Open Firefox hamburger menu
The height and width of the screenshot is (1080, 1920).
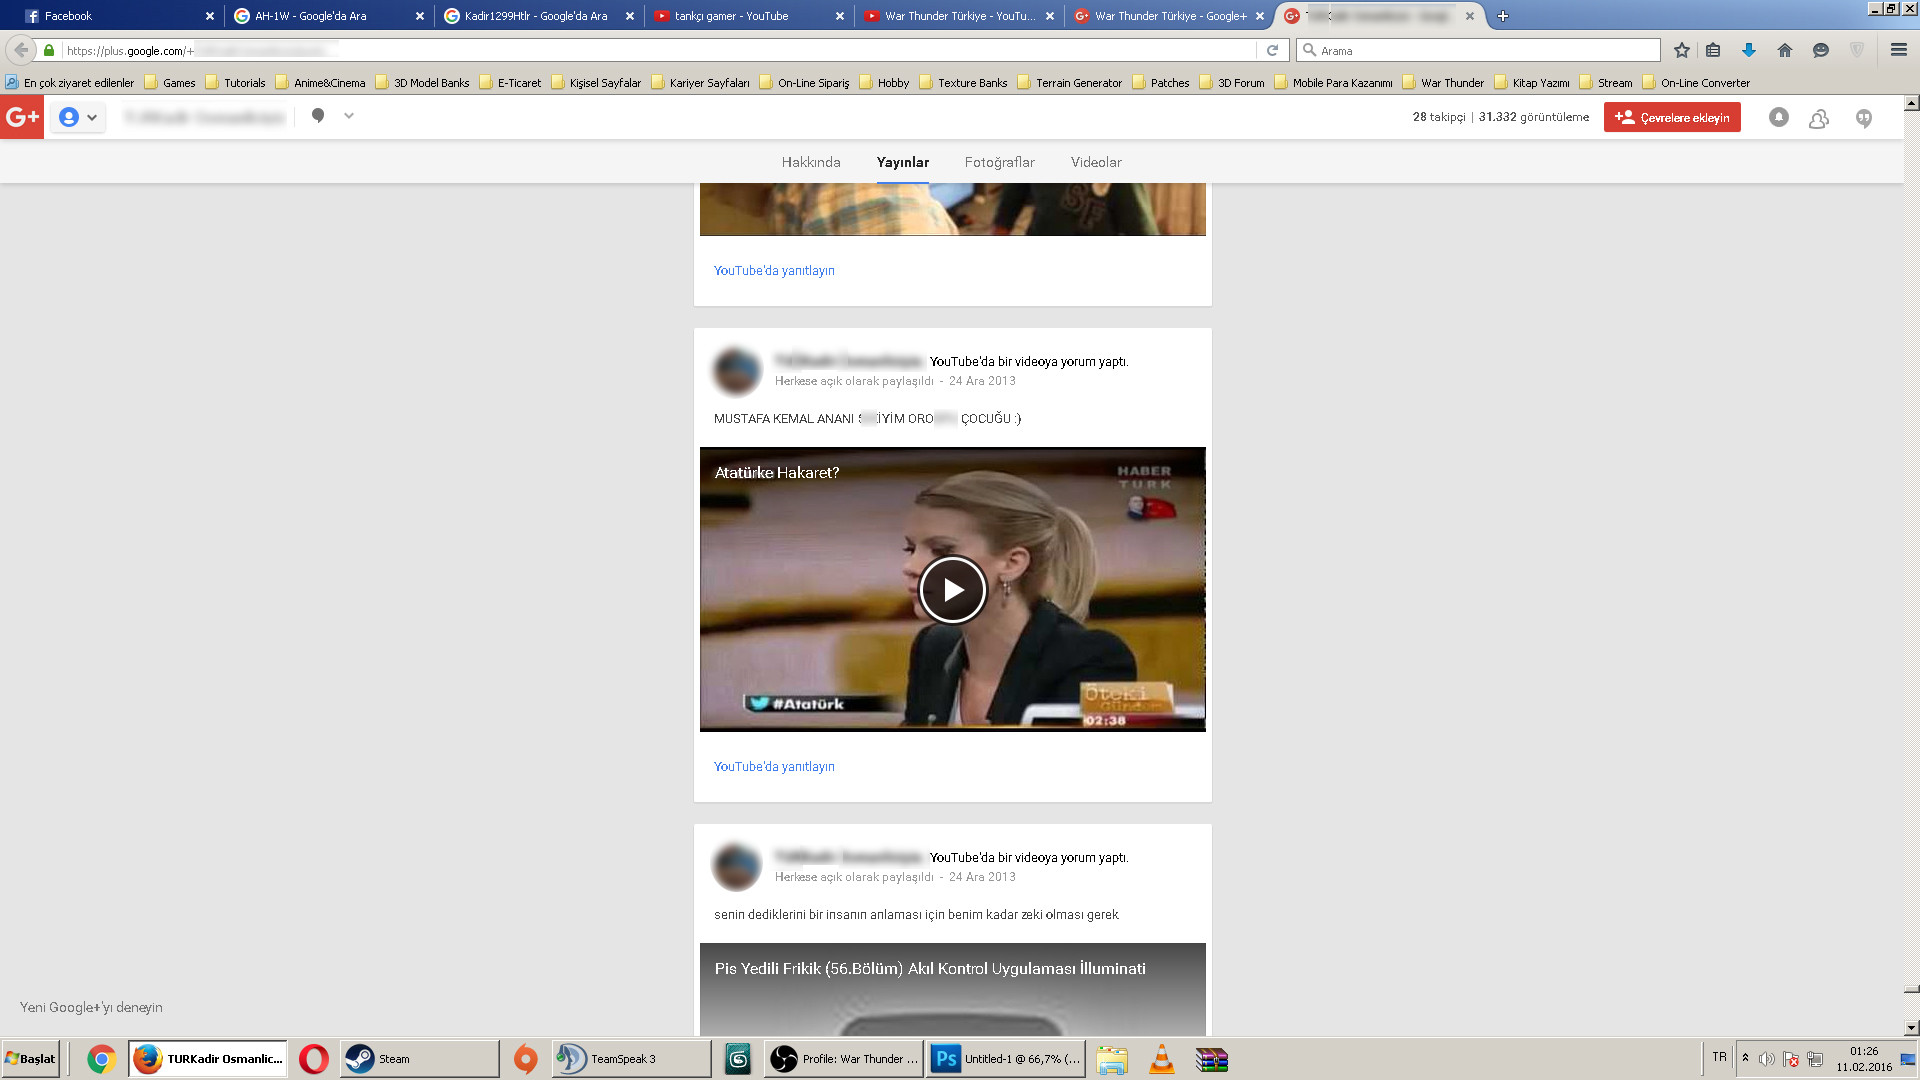pos(1898,50)
